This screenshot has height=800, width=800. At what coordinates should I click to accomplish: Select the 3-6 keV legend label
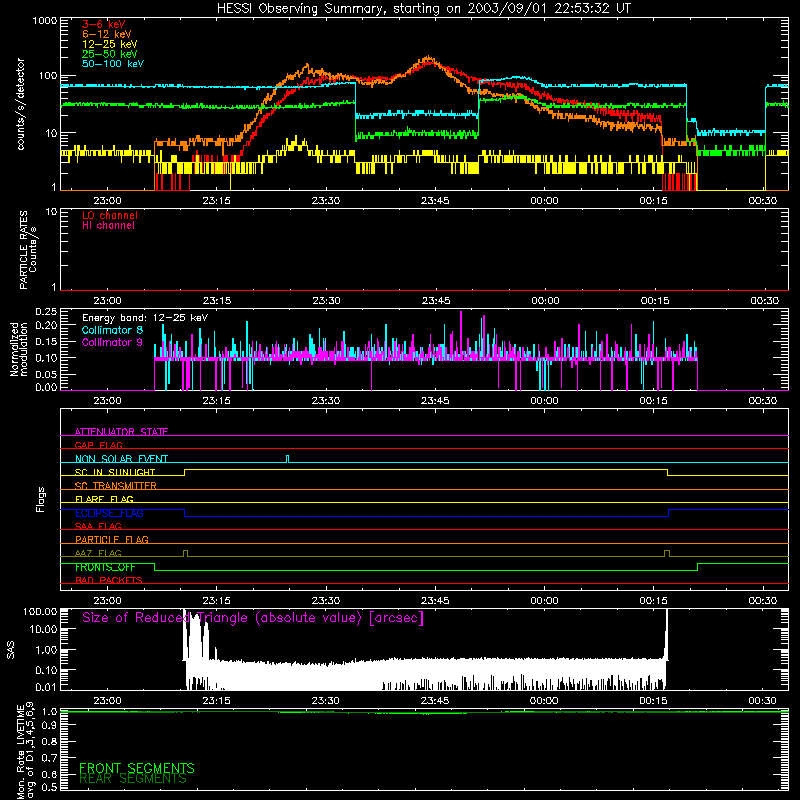coord(104,24)
